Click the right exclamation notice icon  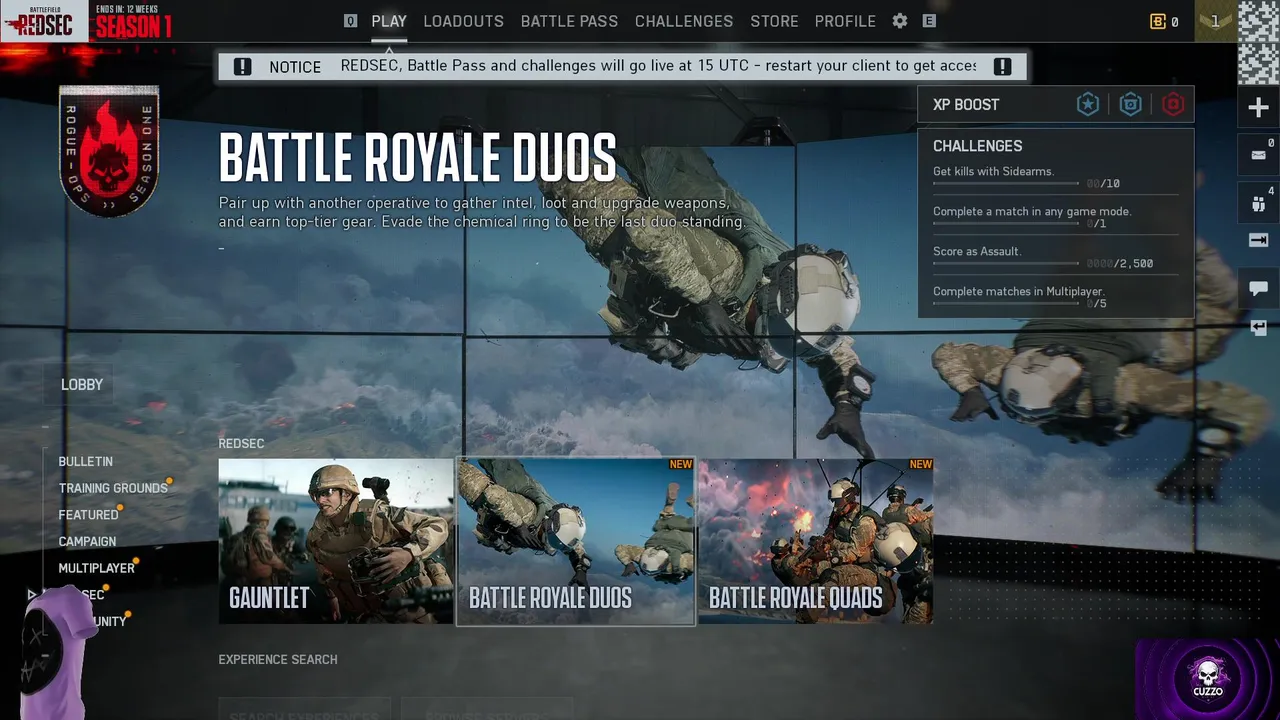[1002, 67]
